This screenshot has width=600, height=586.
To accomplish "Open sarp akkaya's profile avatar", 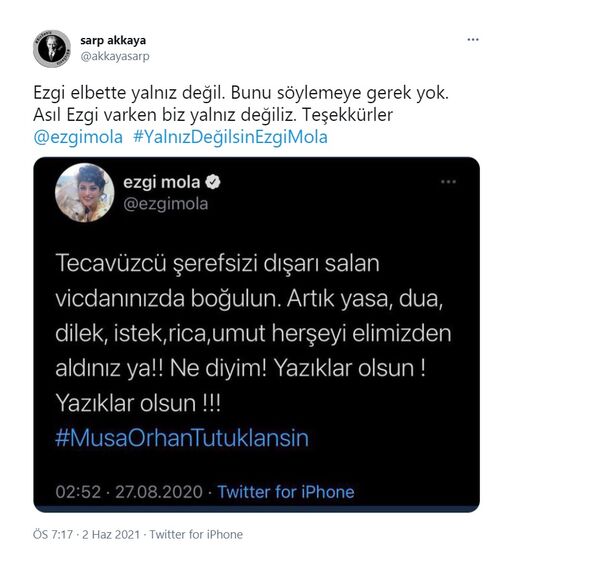I will 52,49.
